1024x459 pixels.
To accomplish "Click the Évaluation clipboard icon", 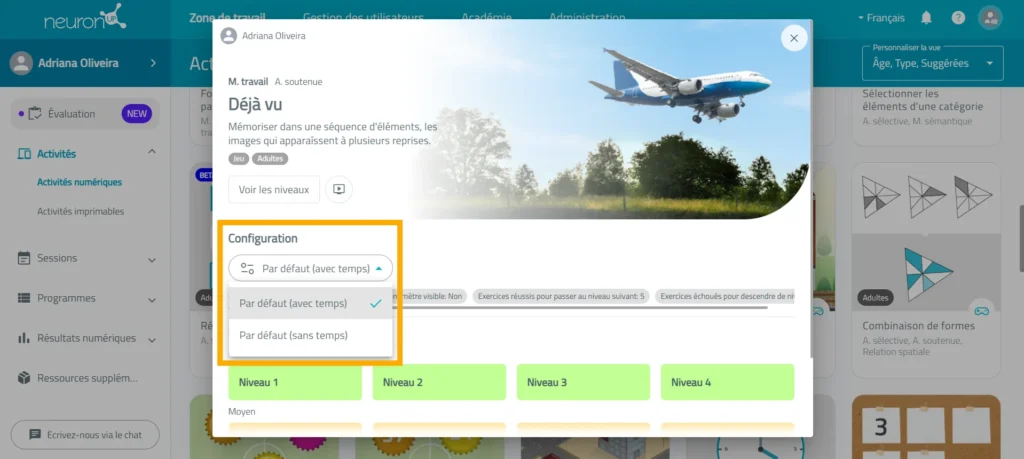I will click(x=35, y=114).
